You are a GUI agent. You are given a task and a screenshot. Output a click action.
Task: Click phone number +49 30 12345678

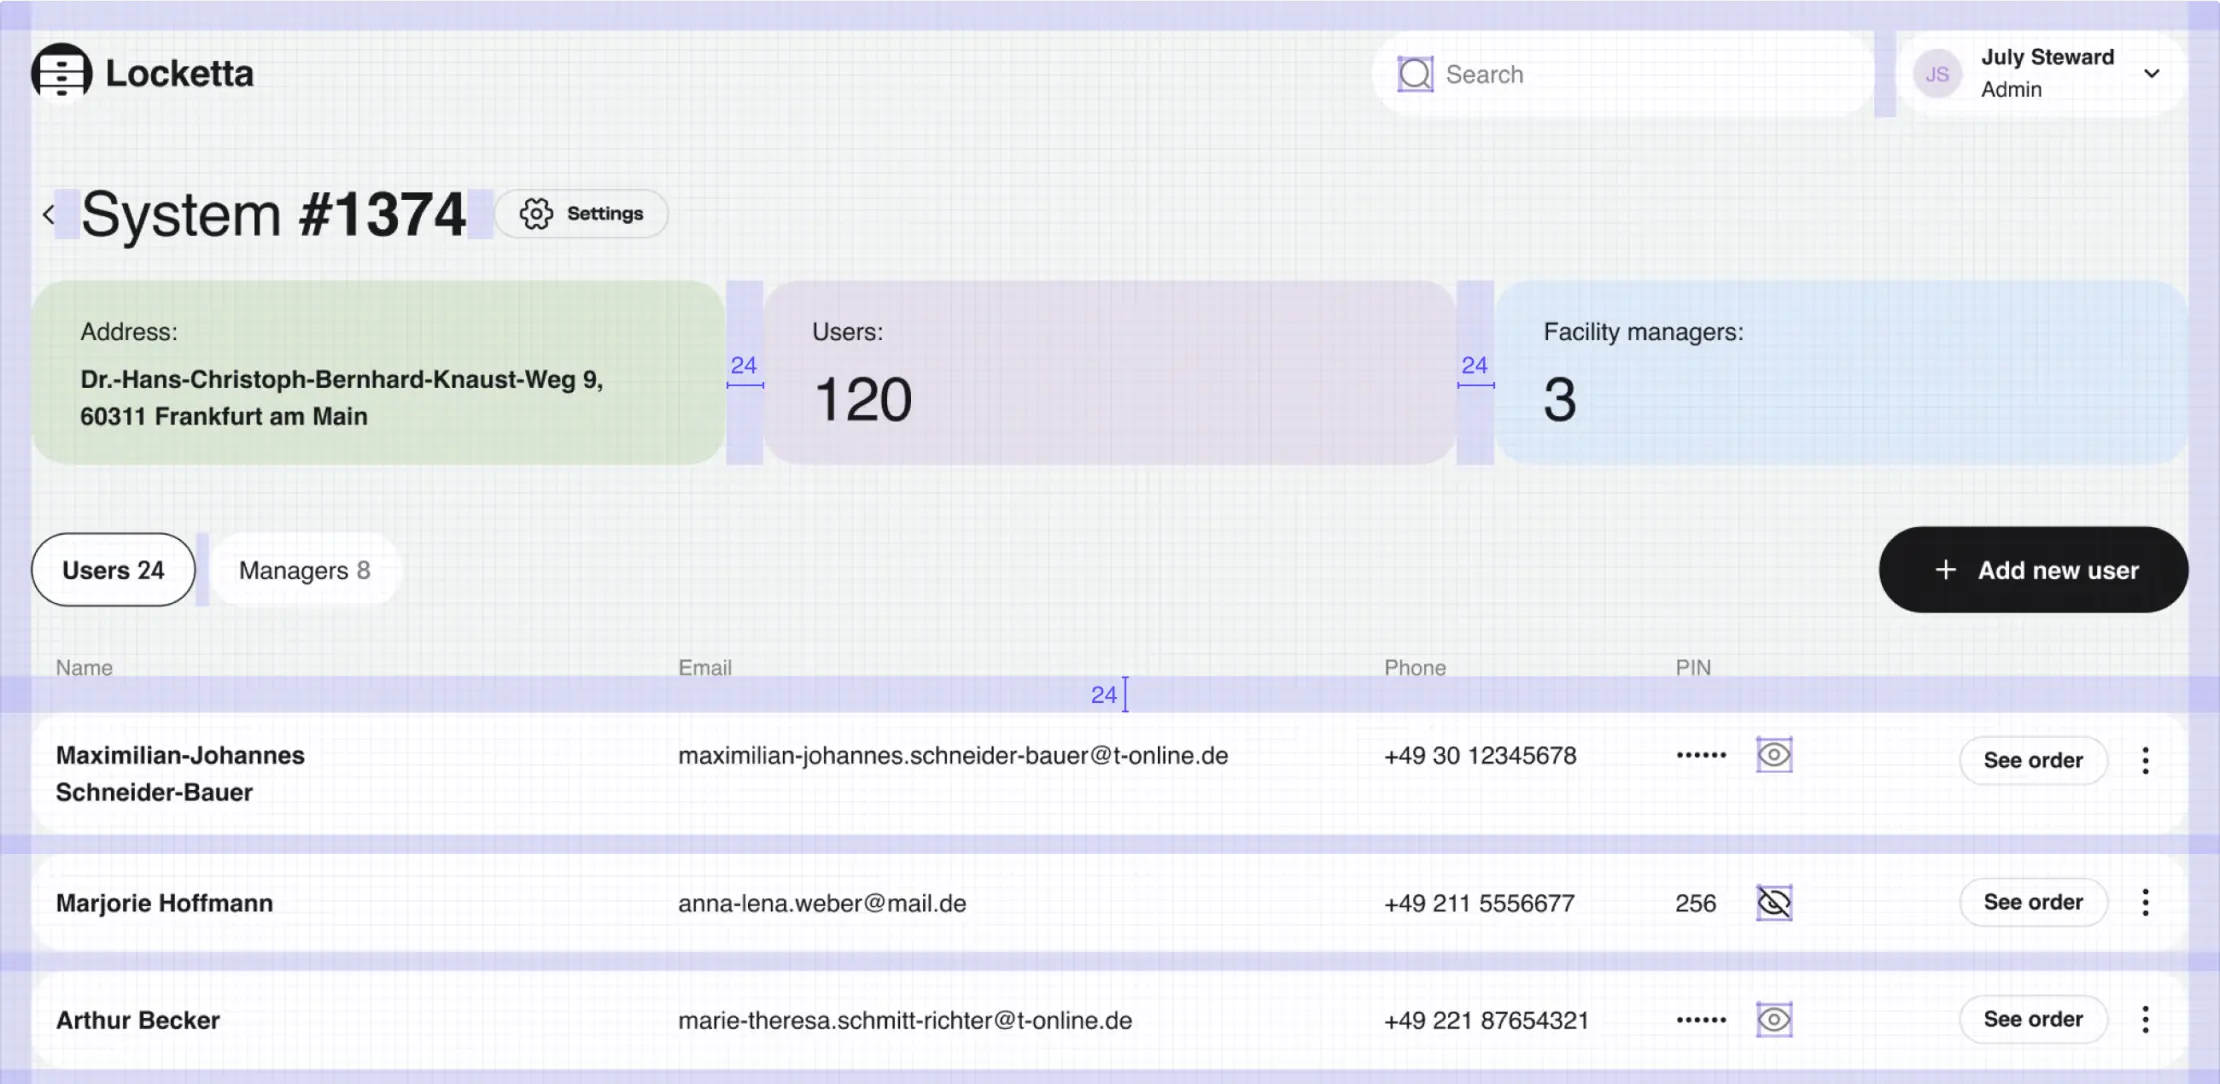[1480, 756]
